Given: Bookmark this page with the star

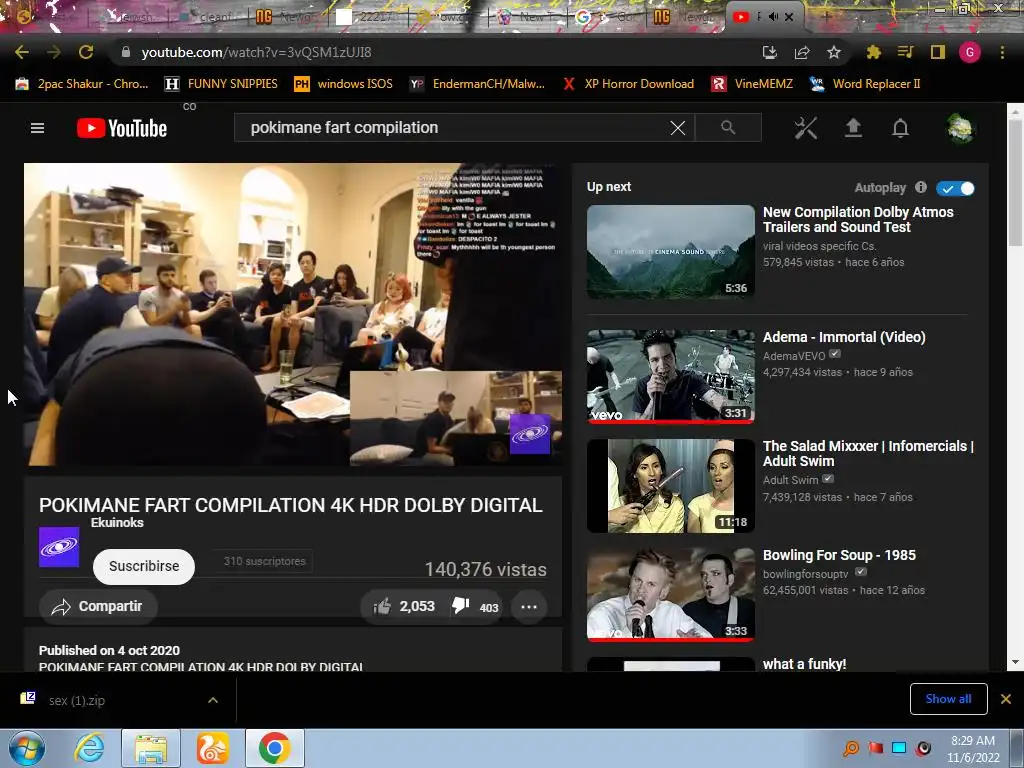Looking at the screenshot, I should click(834, 52).
